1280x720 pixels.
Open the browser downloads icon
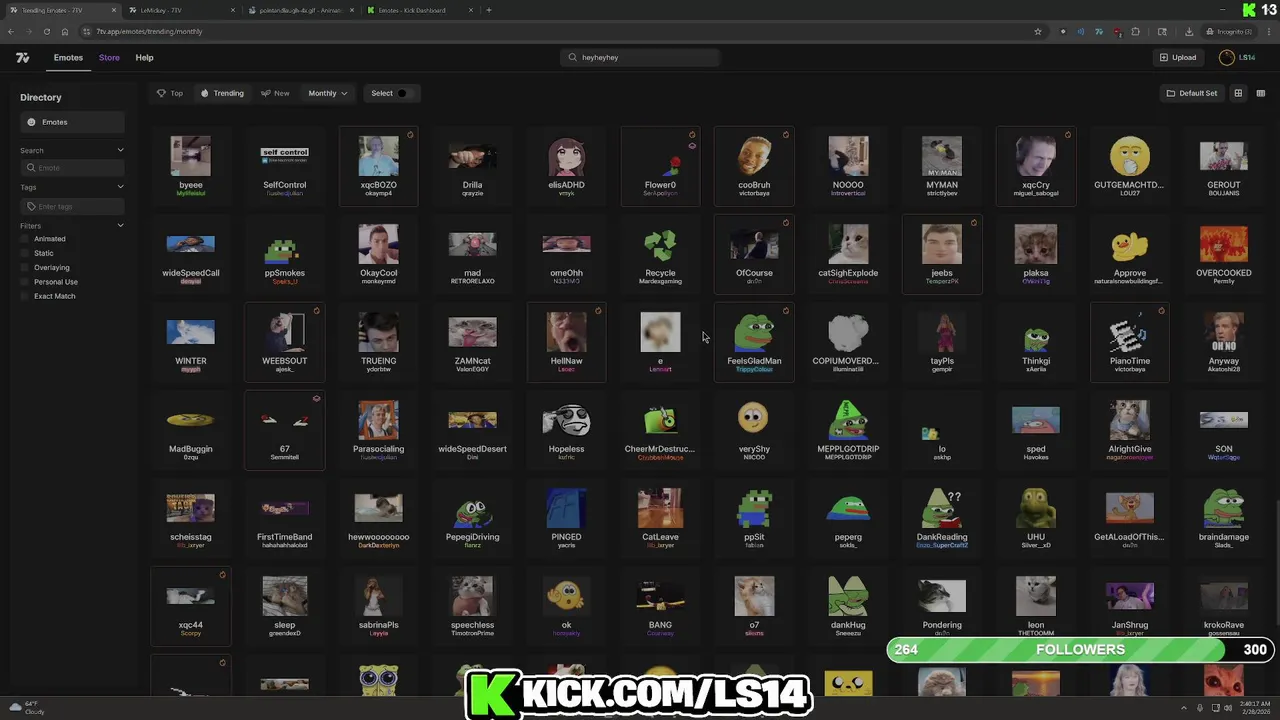click(x=1188, y=31)
